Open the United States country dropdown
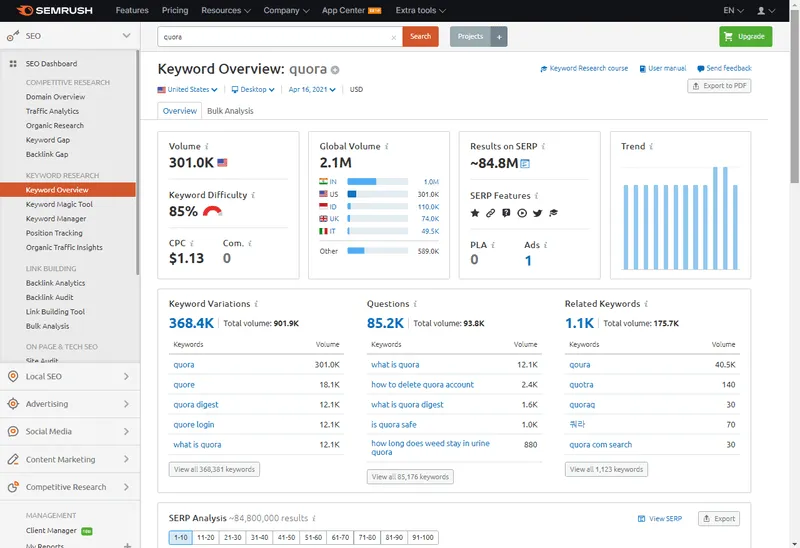This screenshot has width=800, height=548. coord(188,89)
